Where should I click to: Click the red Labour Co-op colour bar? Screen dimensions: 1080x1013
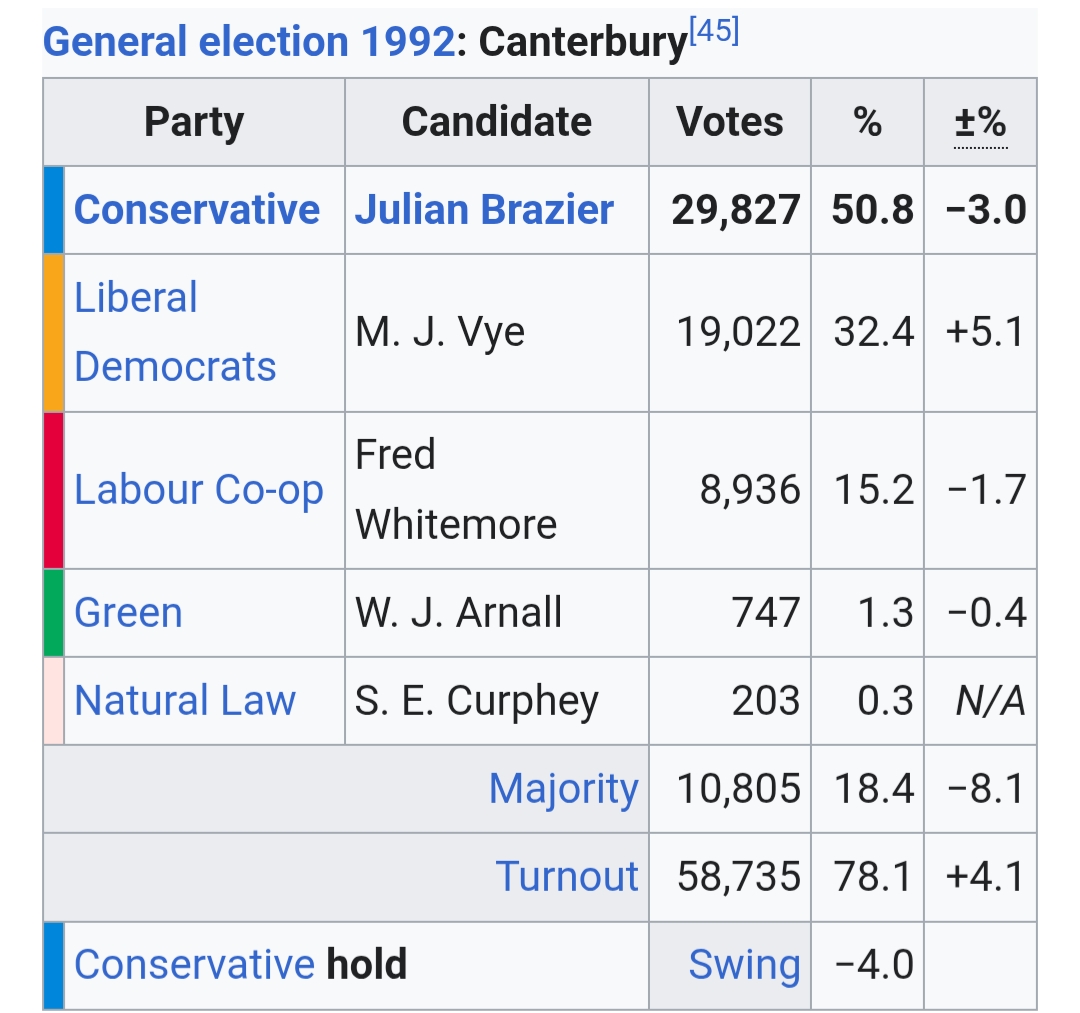click(x=54, y=490)
